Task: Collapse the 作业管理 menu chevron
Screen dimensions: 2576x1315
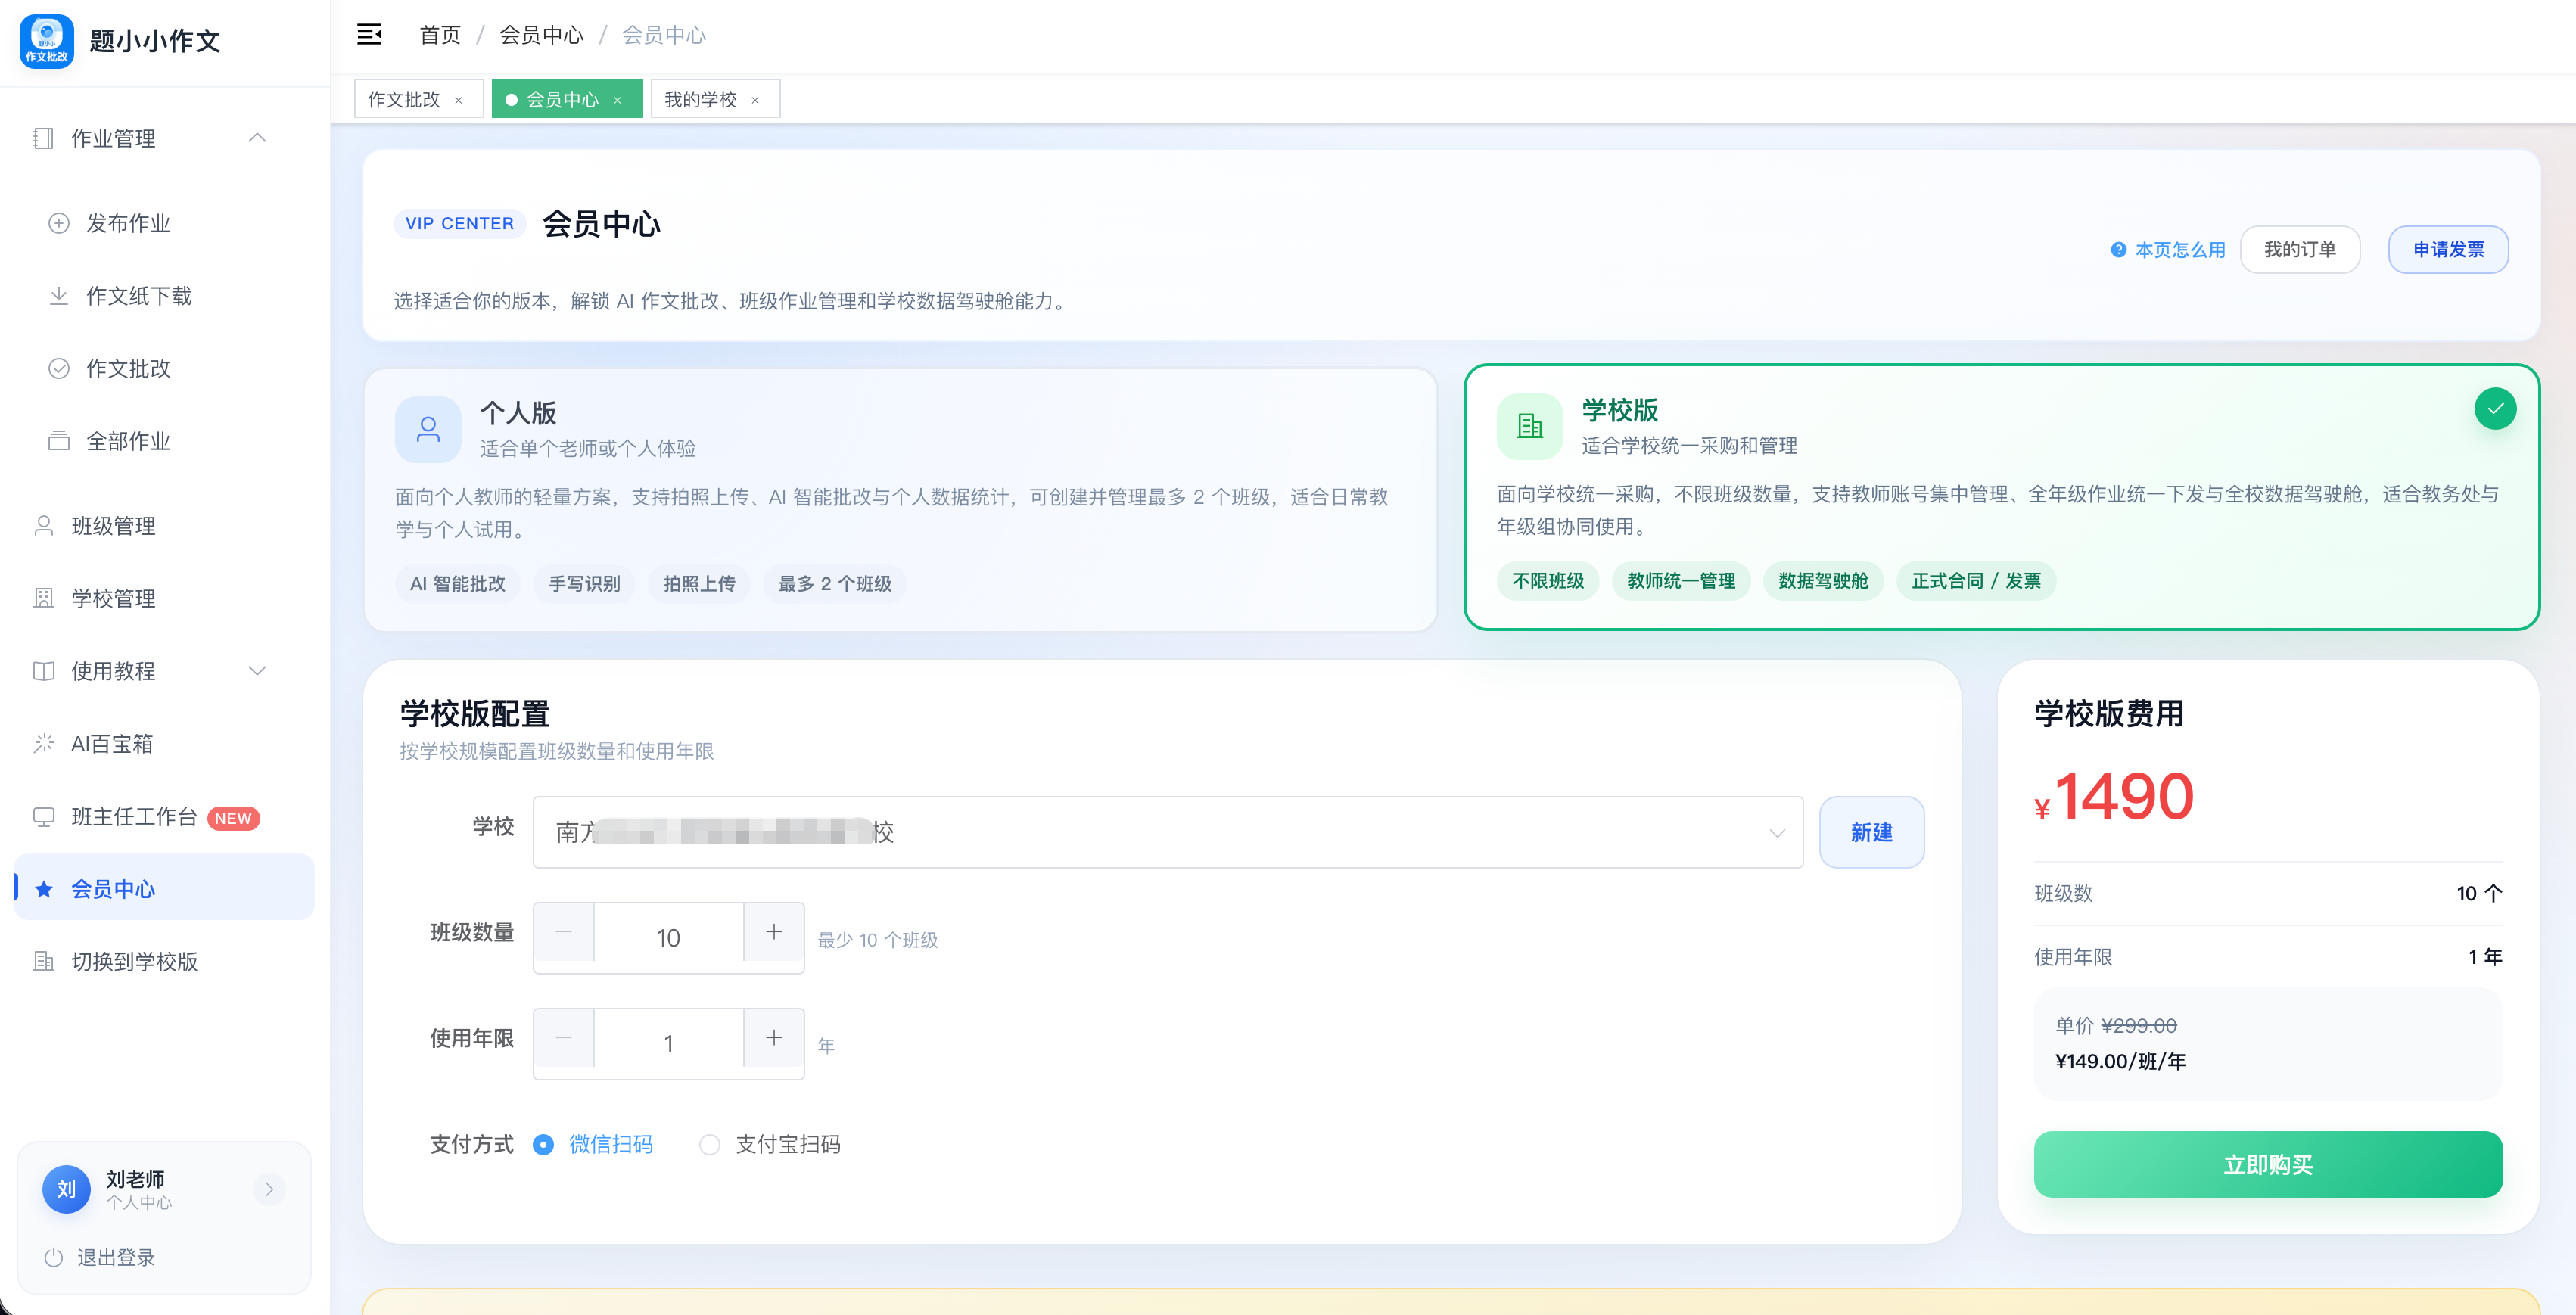Action: (257, 138)
